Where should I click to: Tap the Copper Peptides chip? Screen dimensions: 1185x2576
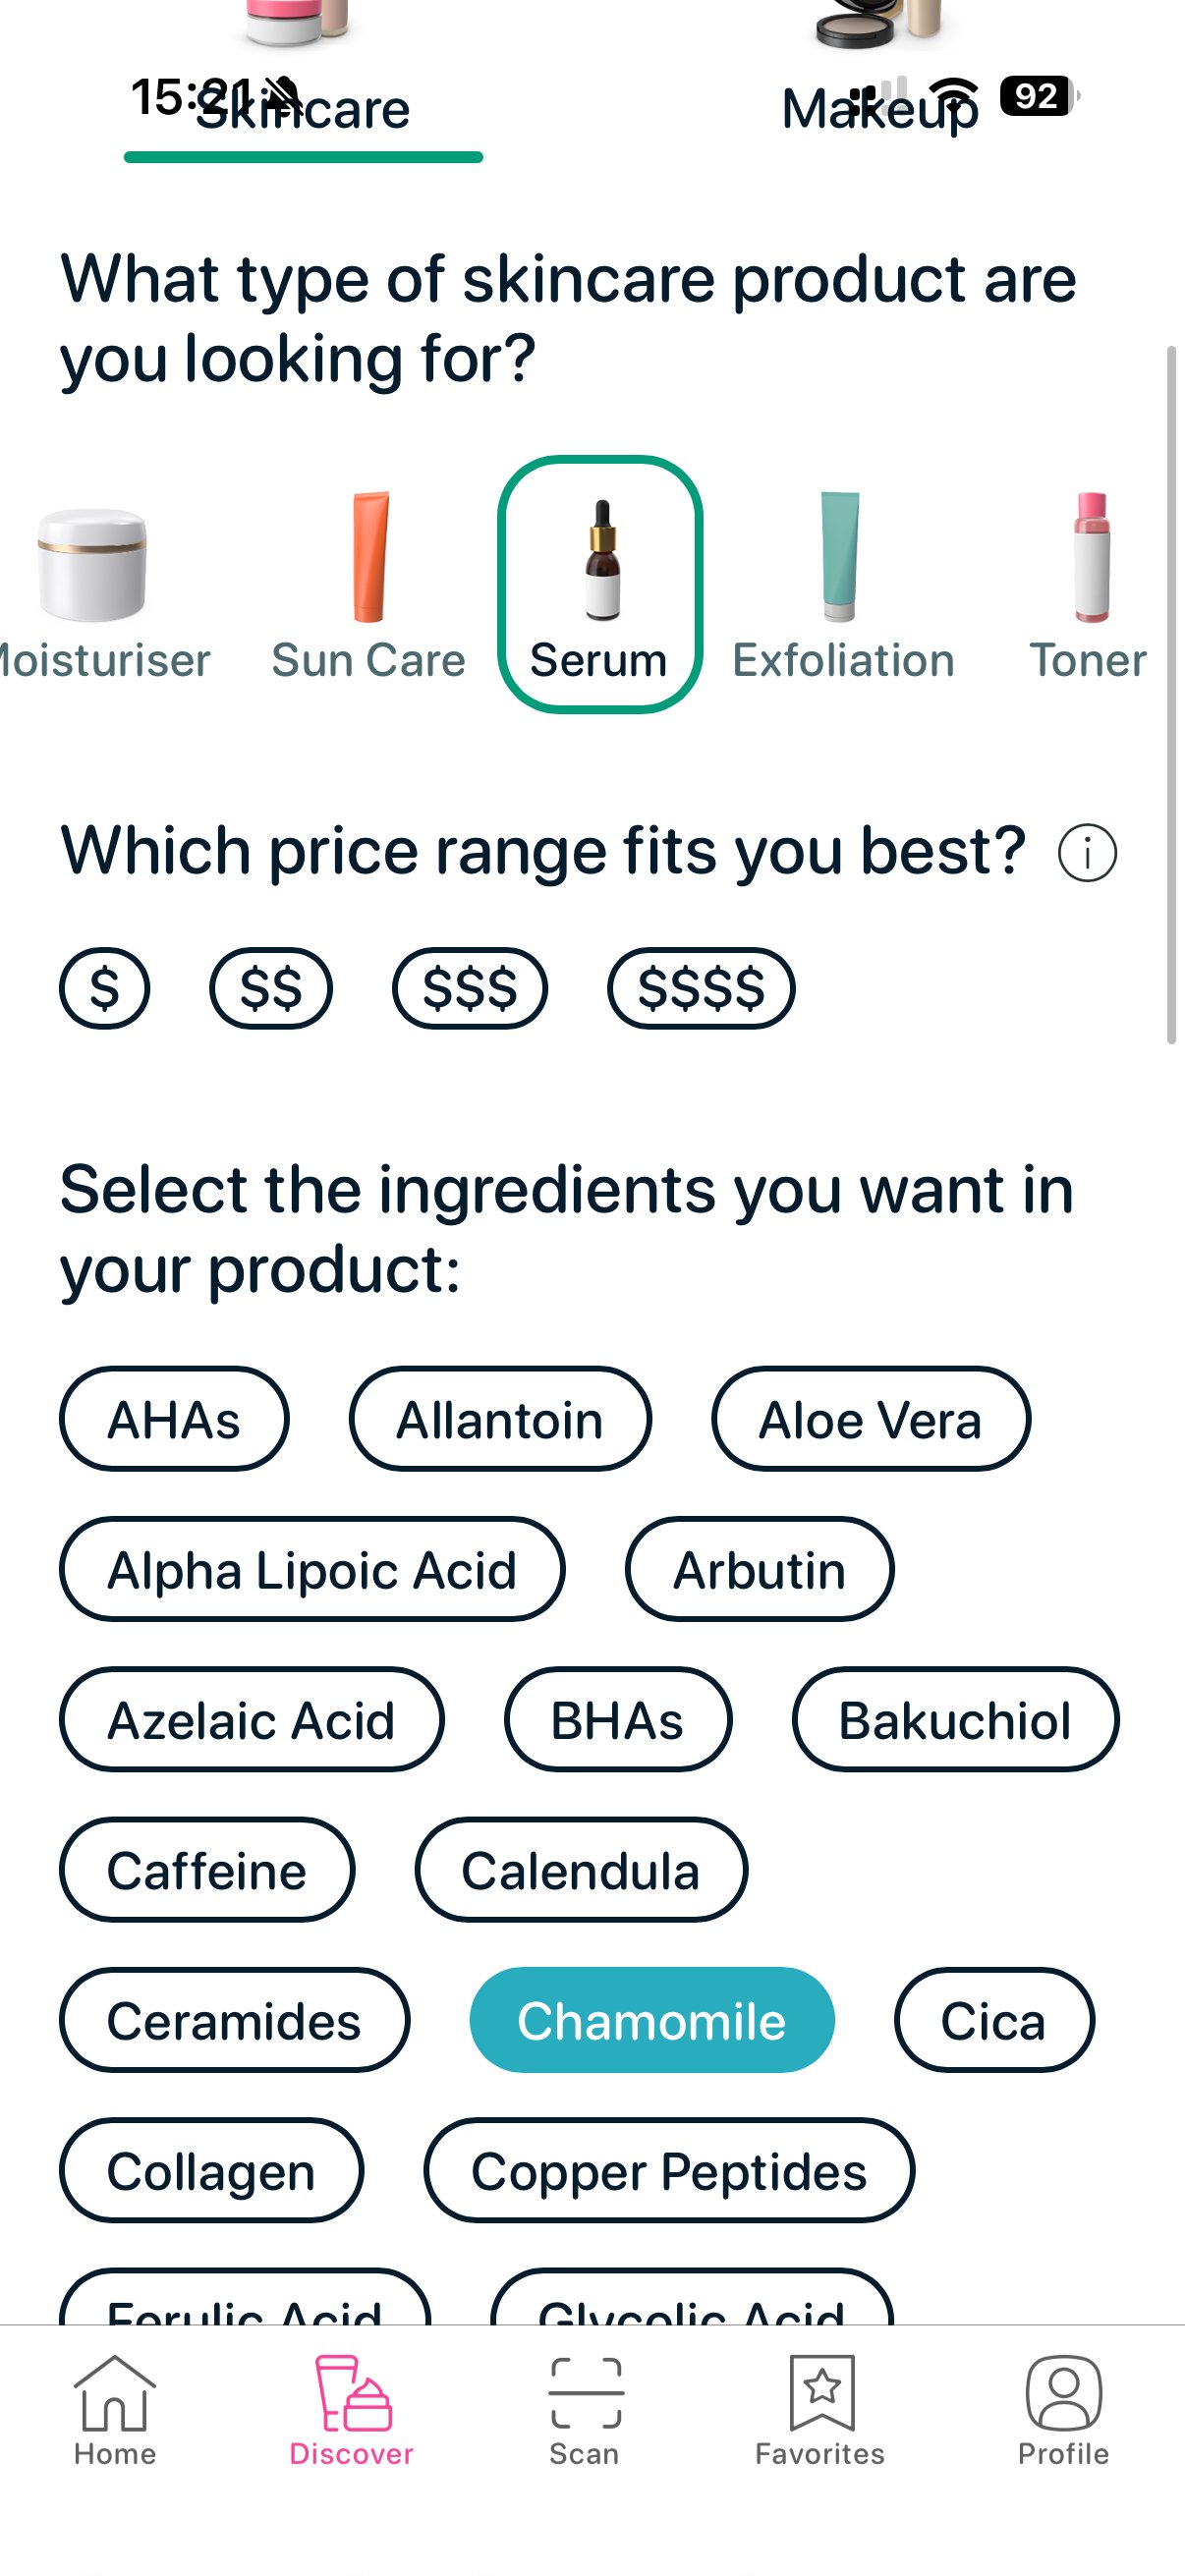tap(668, 2170)
